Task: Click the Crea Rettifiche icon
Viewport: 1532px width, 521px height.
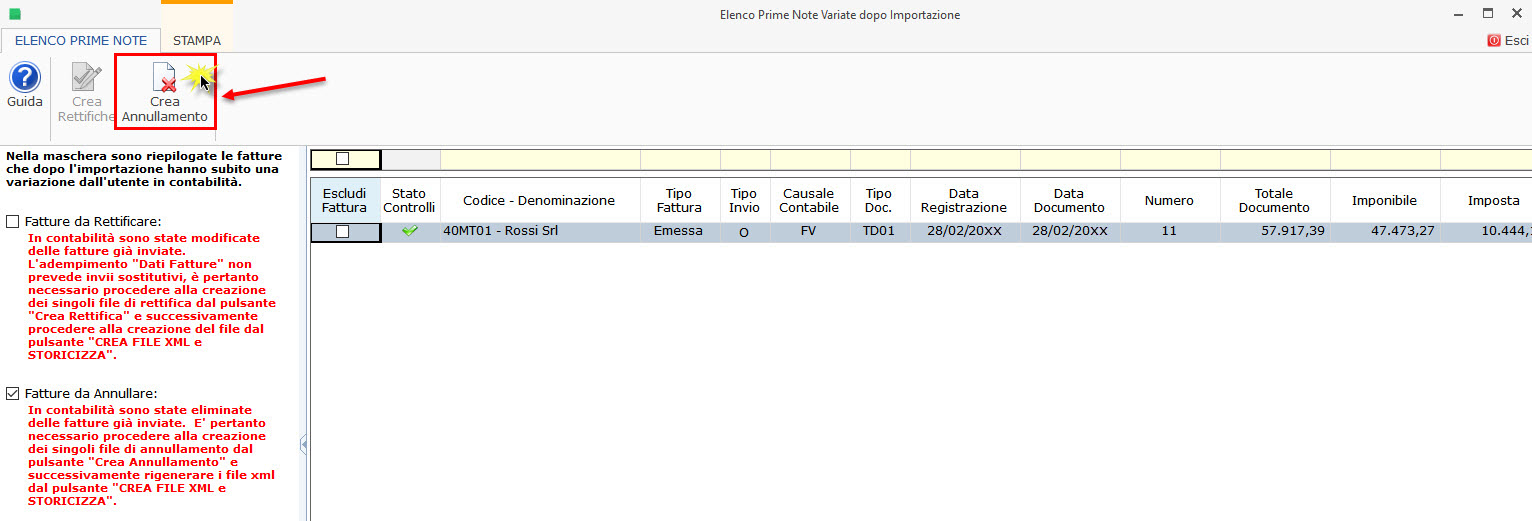Action: (86, 77)
